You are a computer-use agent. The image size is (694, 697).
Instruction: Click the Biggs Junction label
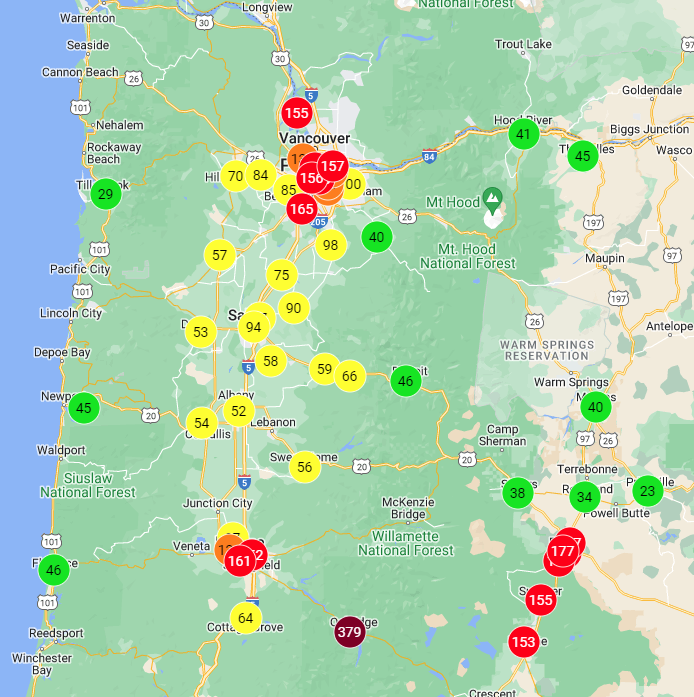pyautogui.click(x=649, y=129)
